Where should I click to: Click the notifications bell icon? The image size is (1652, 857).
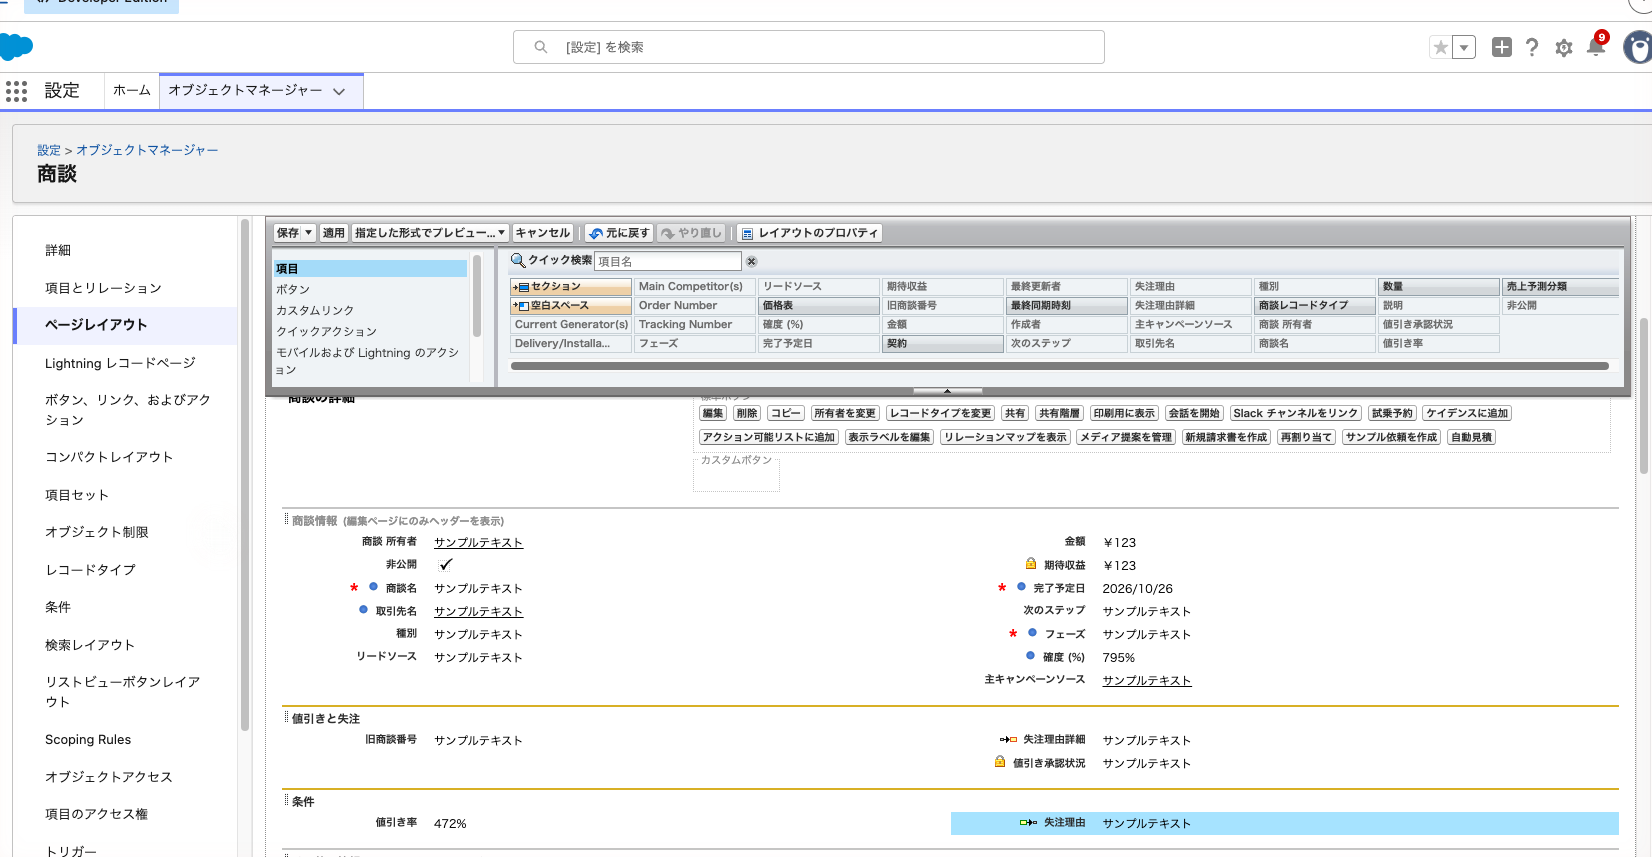point(1595,47)
